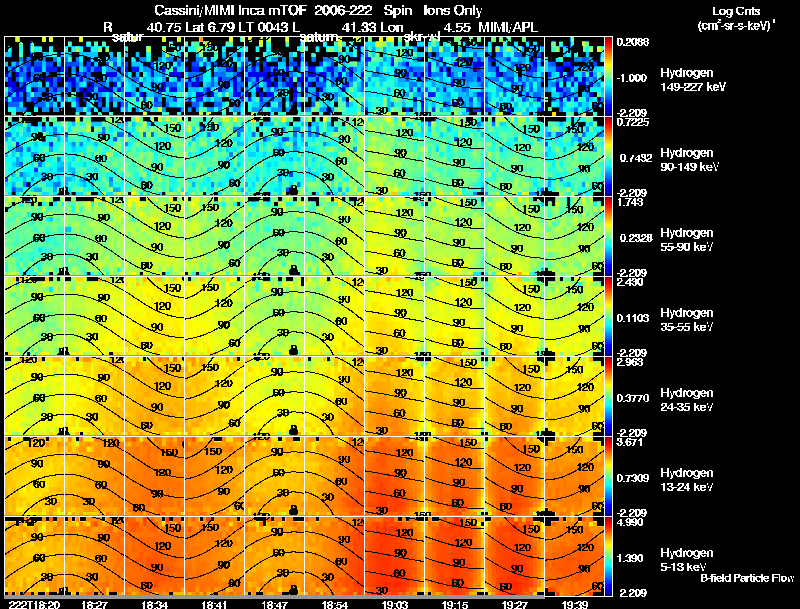Click the '19:15' time axis label
Viewport: 800px width, 609px height.
[455, 604]
